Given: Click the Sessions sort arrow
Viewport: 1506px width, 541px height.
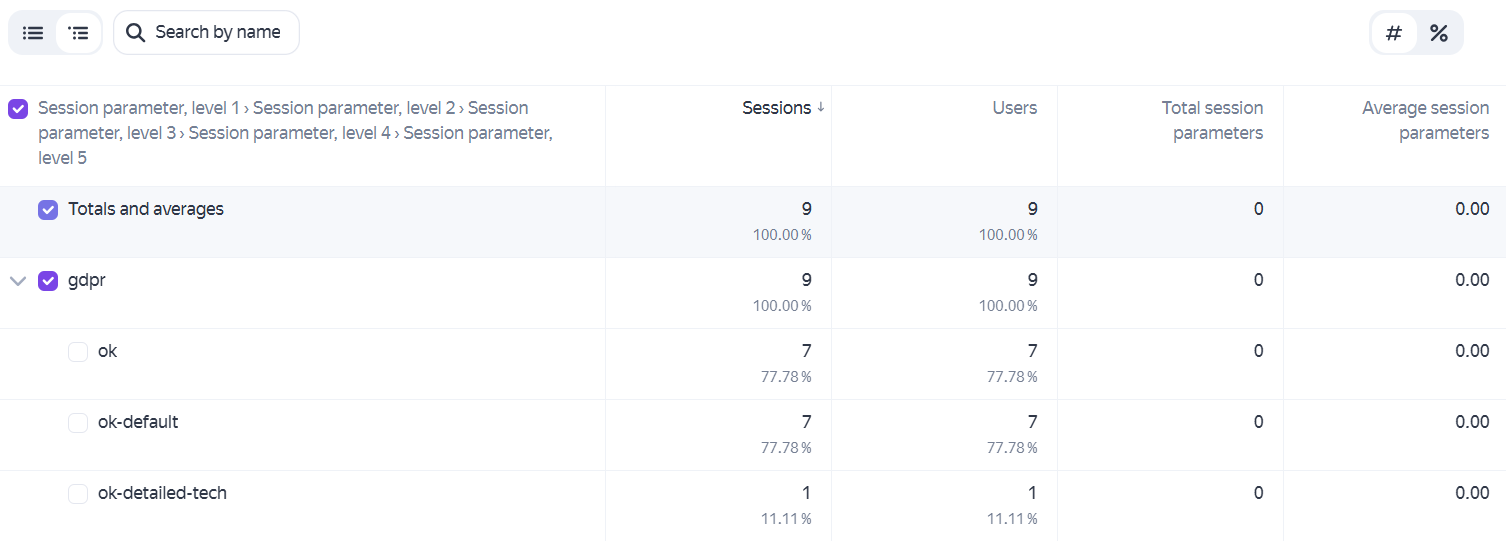Looking at the screenshot, I should pos(821,108).
